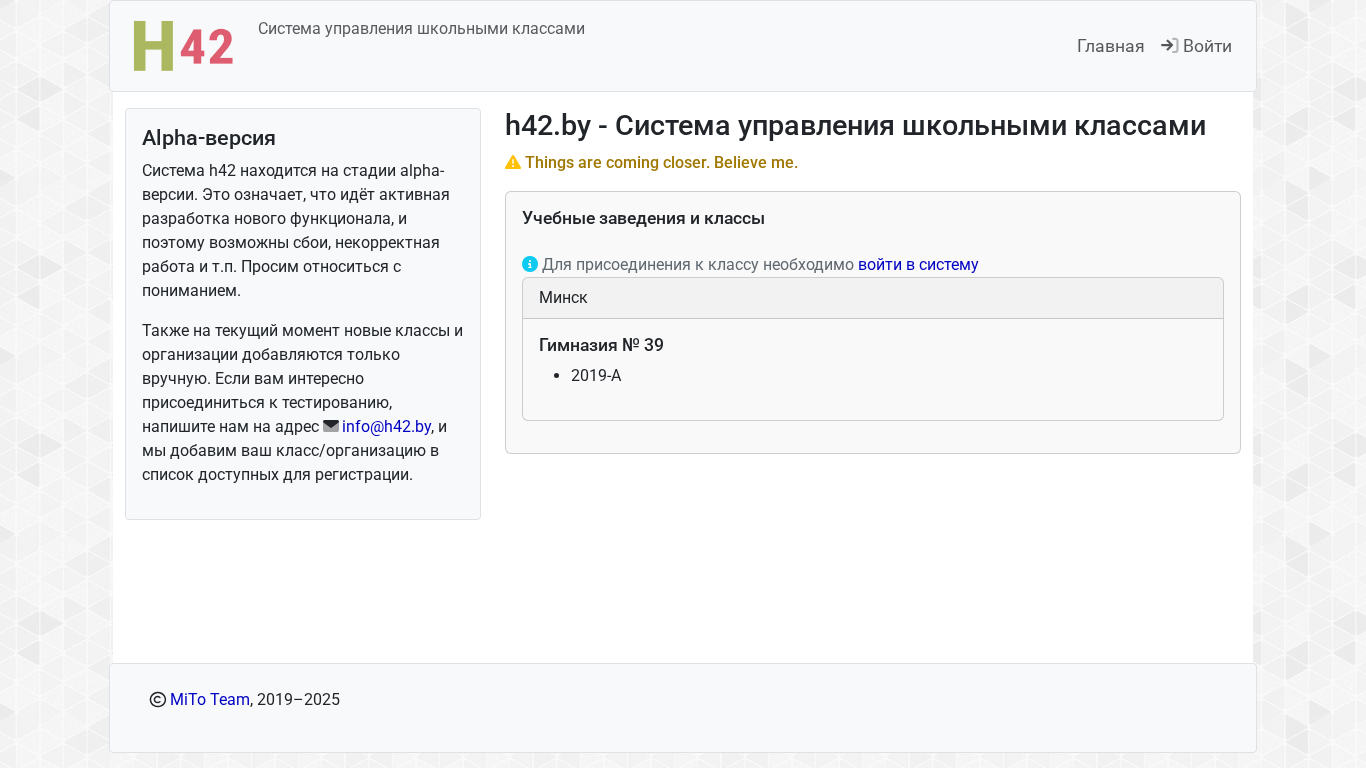Screen dimensions: 1366x768
Task: Visit the MiTo Team link
Action: 210,699
